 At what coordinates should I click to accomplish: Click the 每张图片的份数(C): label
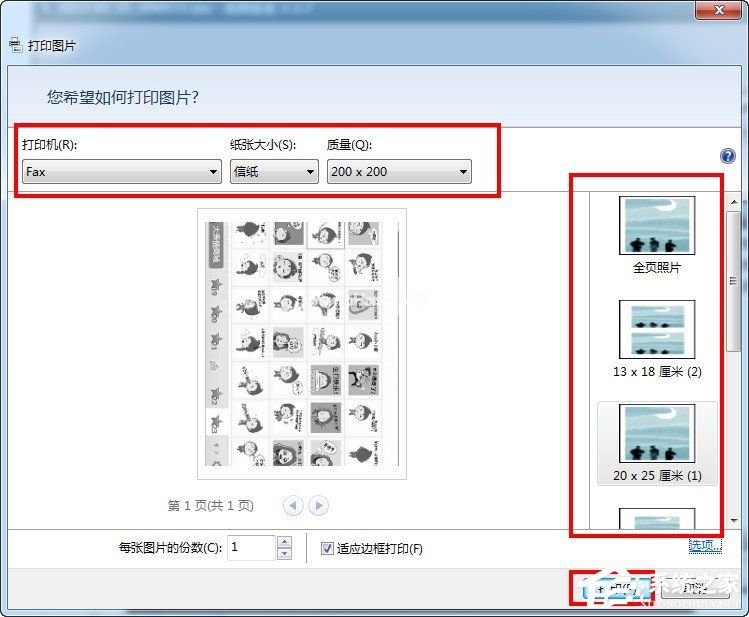[171, 548]
